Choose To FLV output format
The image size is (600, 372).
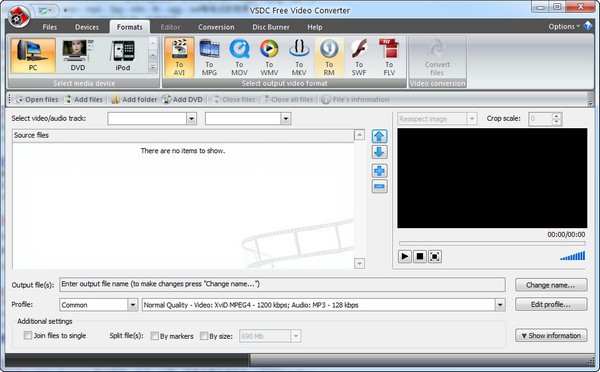point(389,57)
